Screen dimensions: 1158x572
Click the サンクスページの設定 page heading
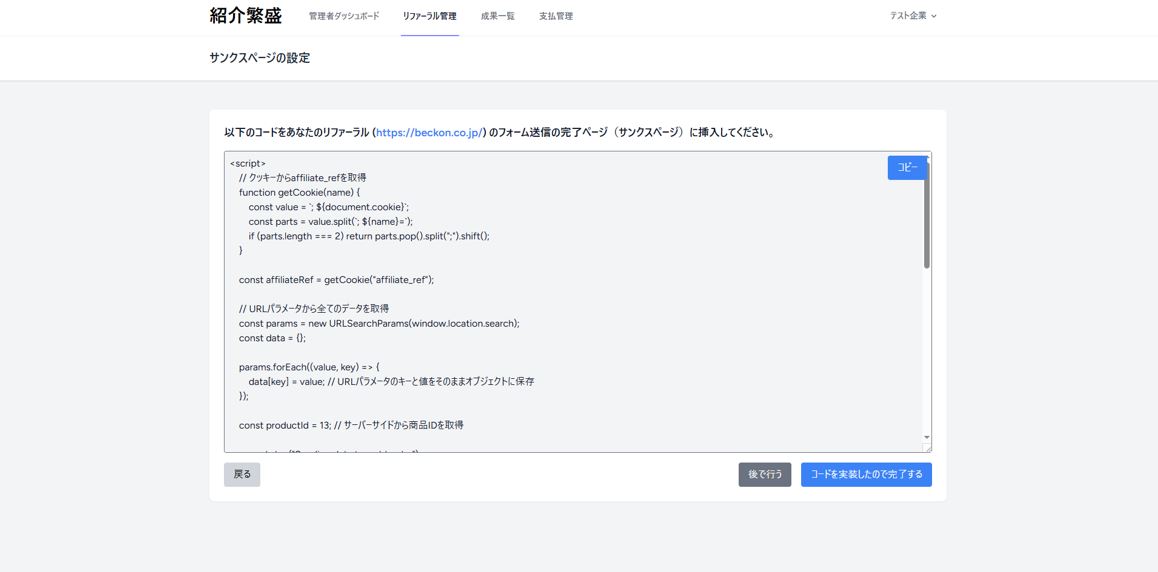(260, 58)
